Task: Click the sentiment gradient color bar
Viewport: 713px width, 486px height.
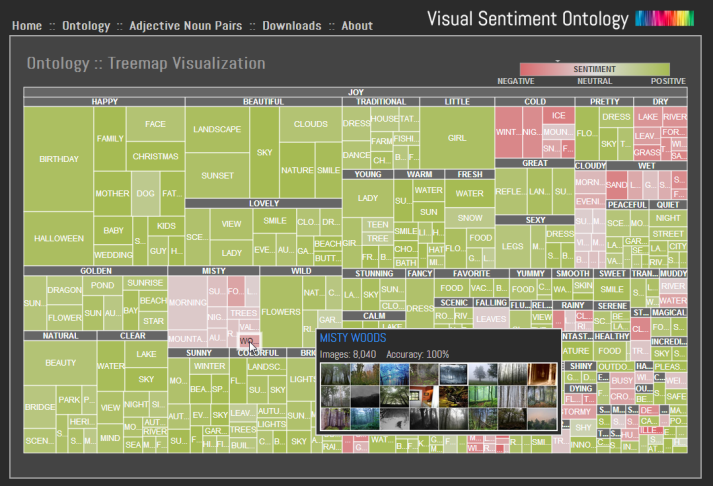Action: coord(594,69)
